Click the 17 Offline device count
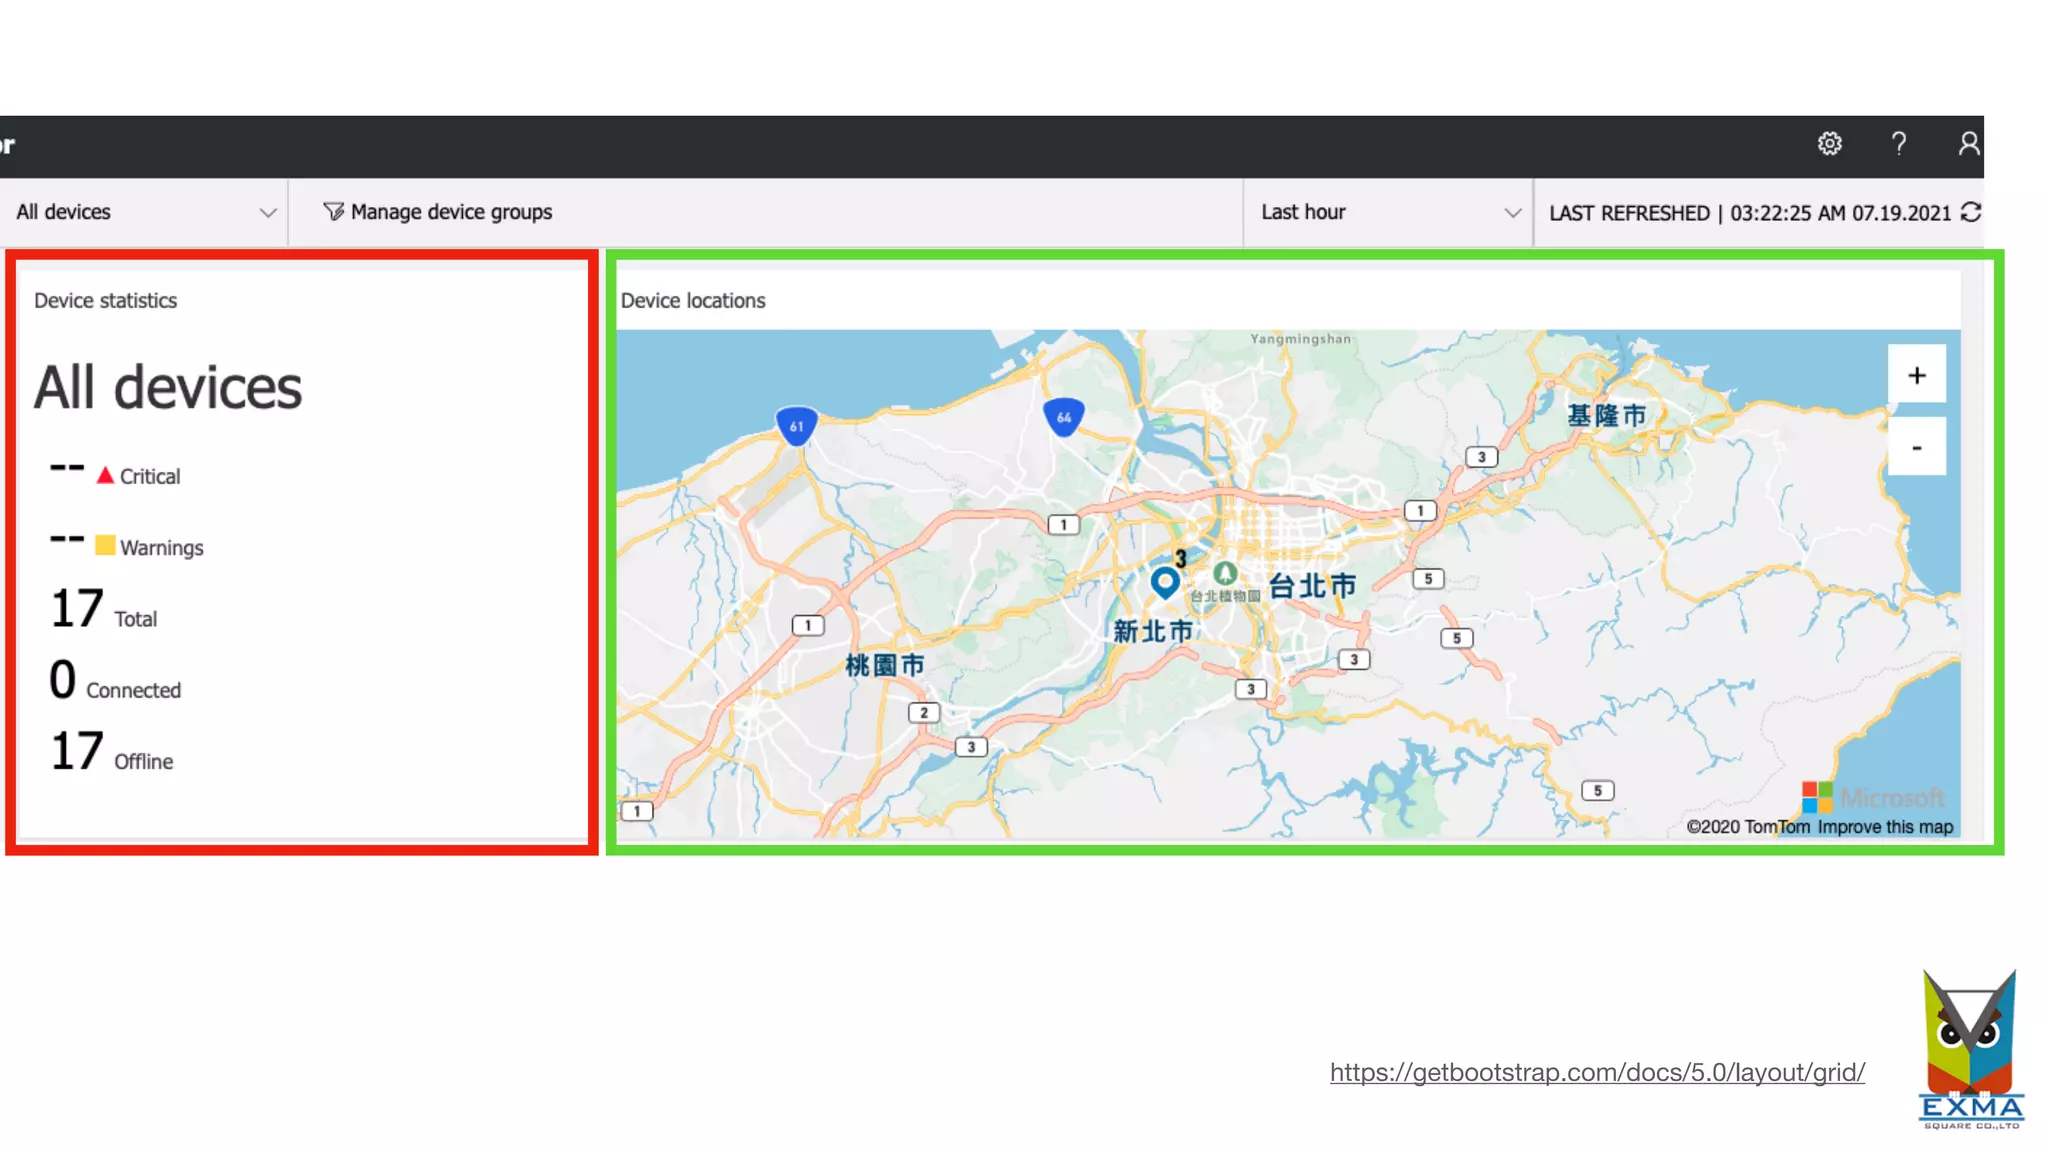The width and height of the screenshot is (2048, 1152). [x=78, y=751]
